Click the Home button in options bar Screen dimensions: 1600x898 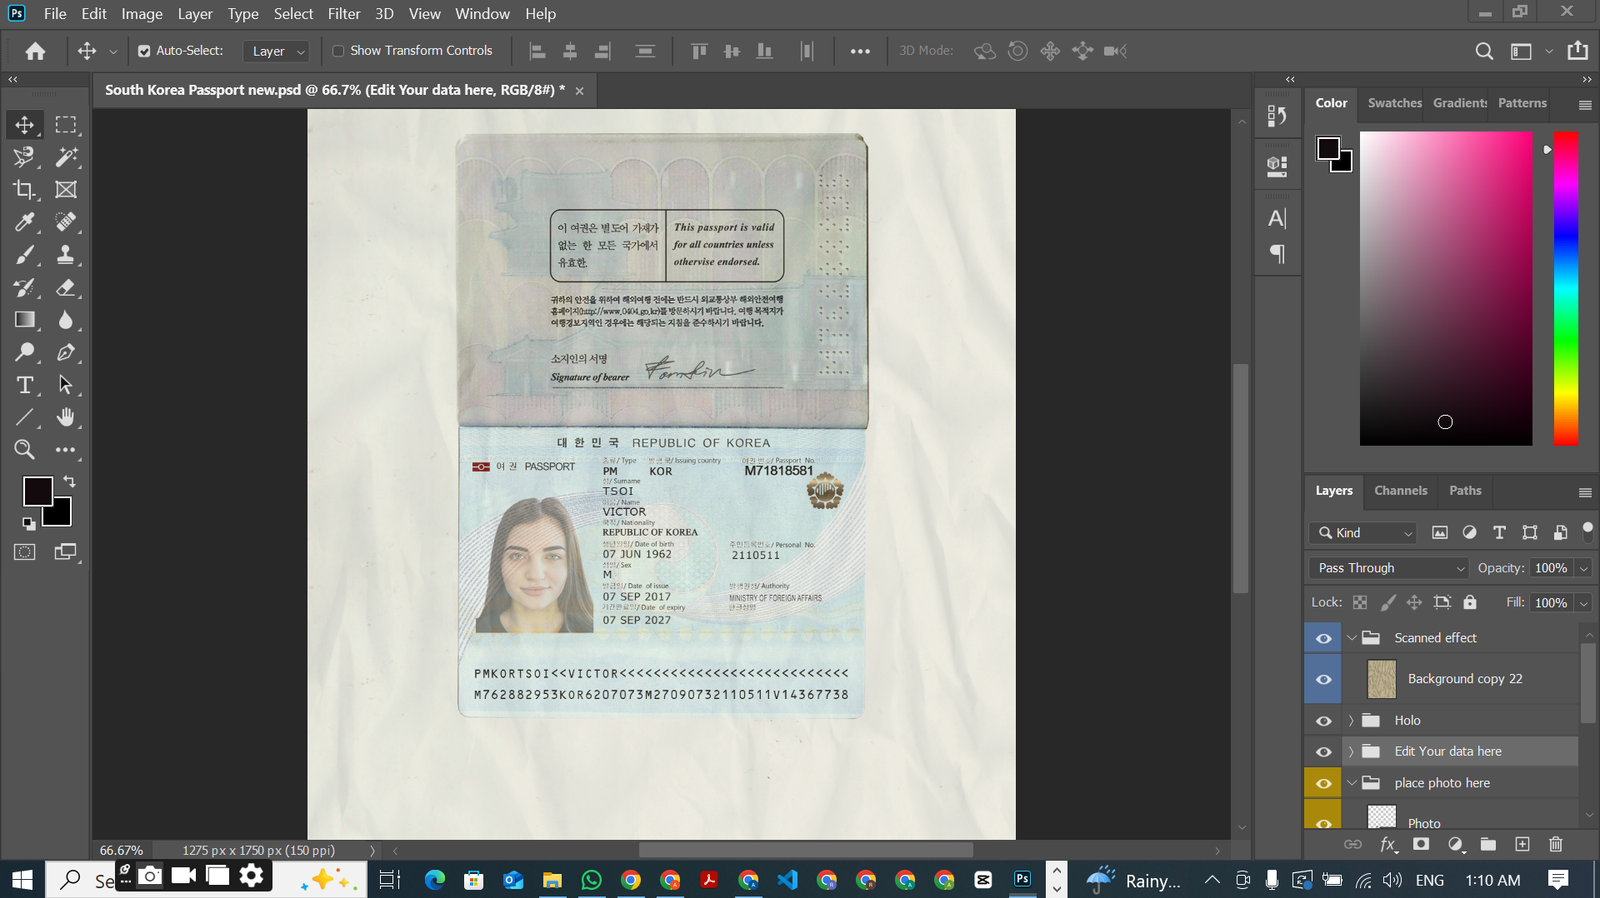tap(35, 51)
